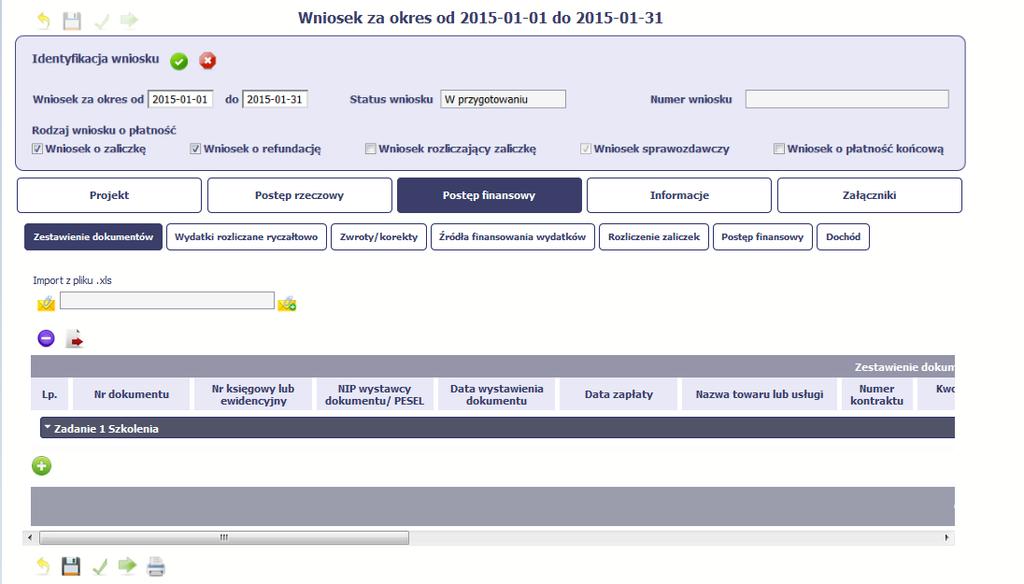This screenshot has height=584, width=1024.
Task: Select the Zestawienie dokumentów sub-tab
Action: pos(93,237)
